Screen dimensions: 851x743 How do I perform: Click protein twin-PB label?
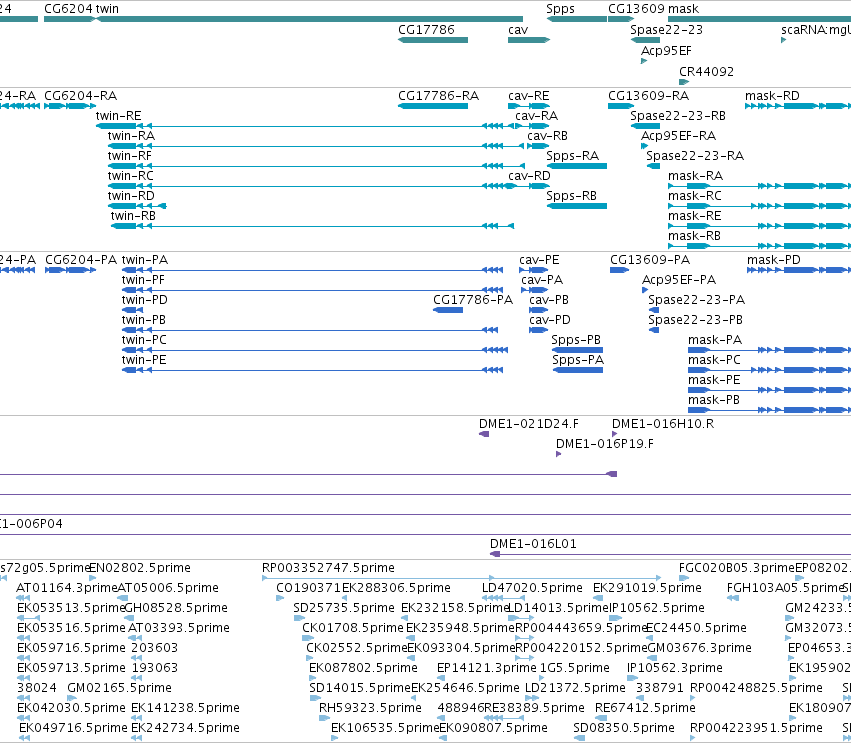(144, 320)
